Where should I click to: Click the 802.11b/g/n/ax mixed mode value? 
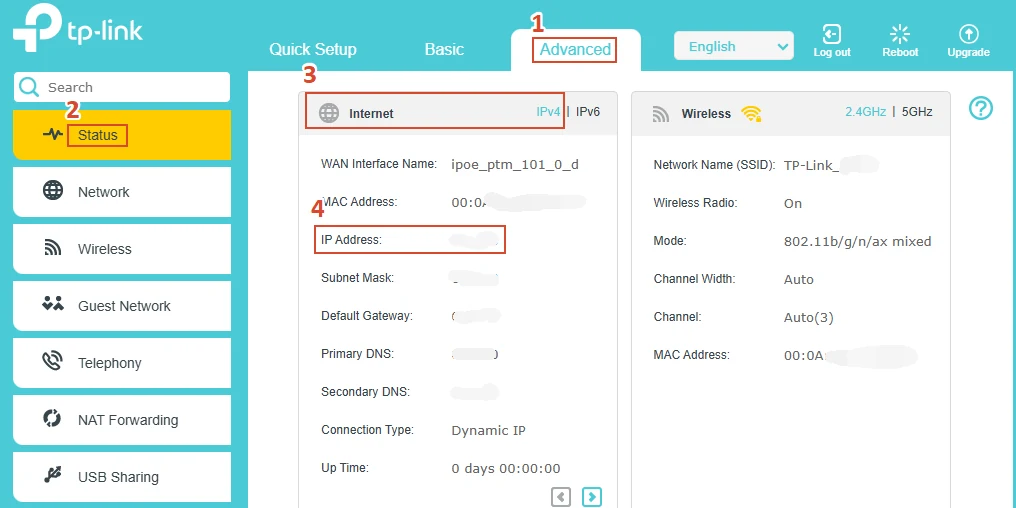(x=858, y=242)
